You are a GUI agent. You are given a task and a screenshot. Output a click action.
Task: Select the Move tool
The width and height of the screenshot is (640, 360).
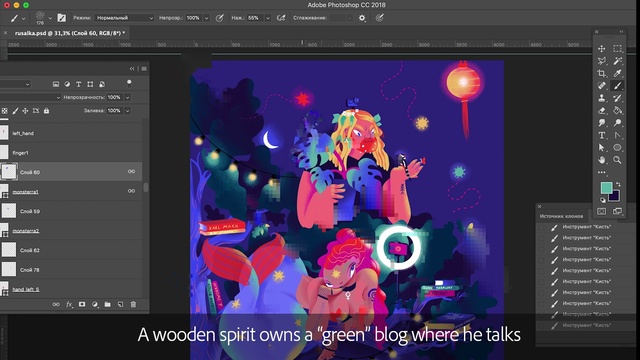[602, 49]
